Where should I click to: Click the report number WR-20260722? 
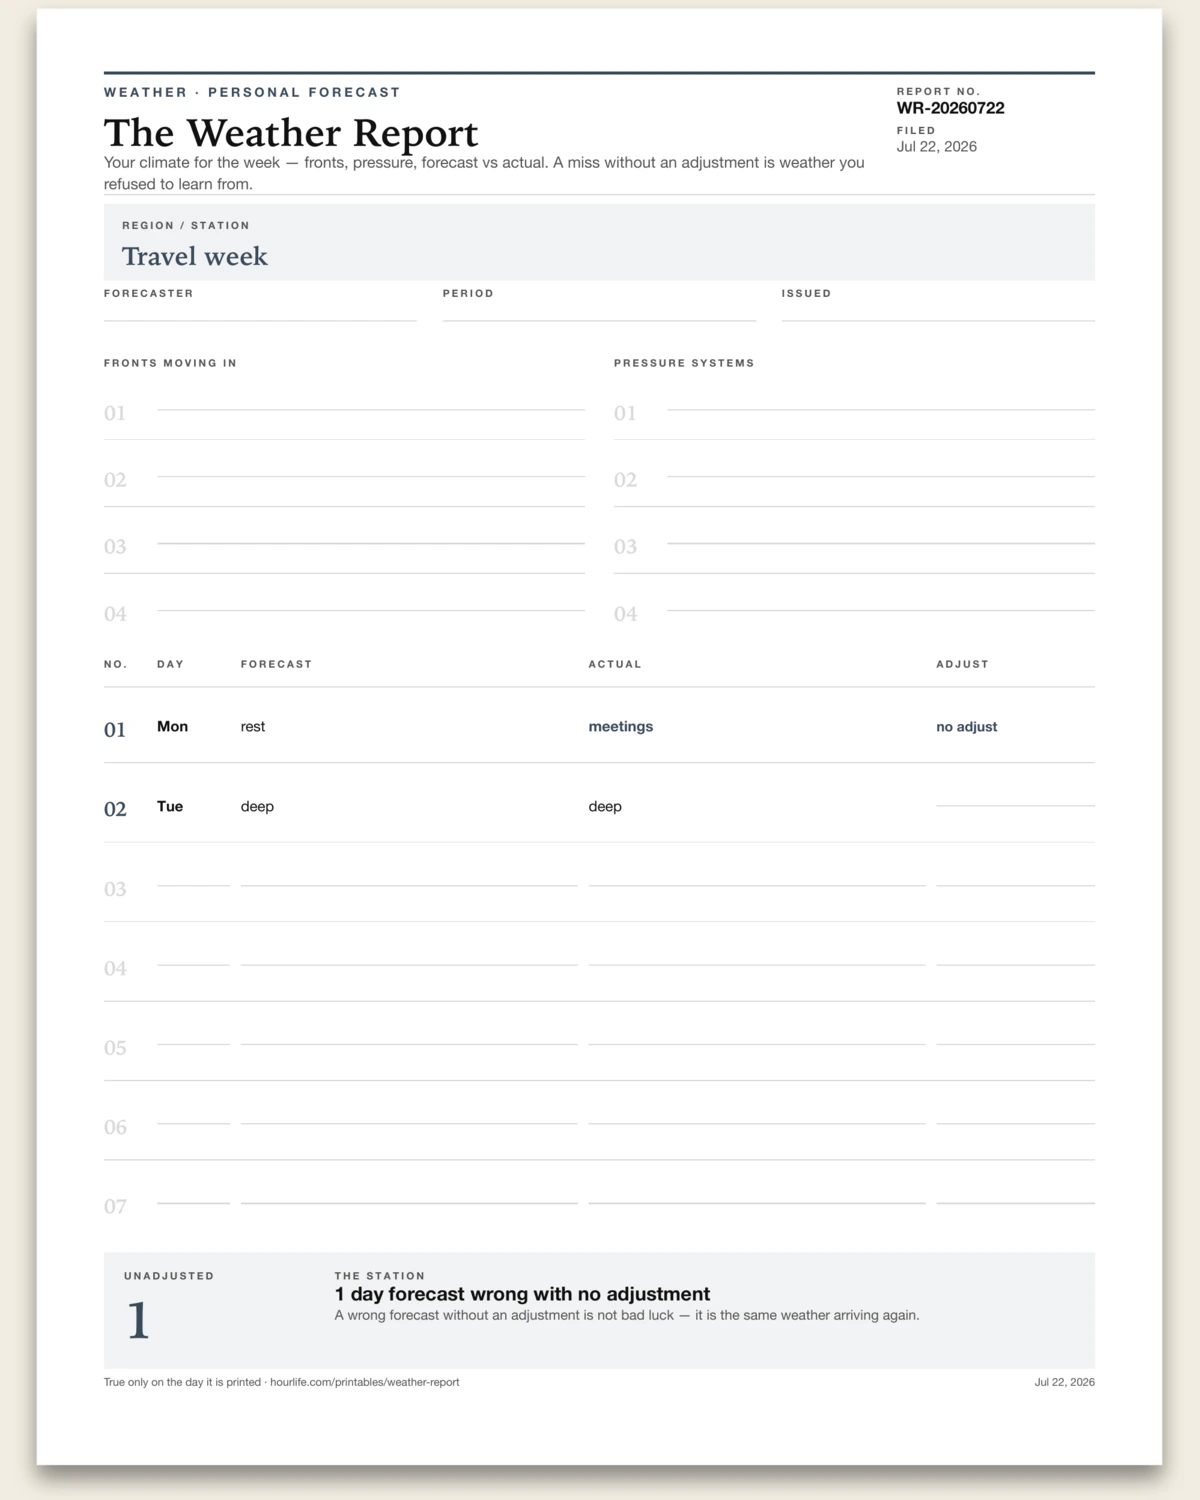click(x=951, y=108)
